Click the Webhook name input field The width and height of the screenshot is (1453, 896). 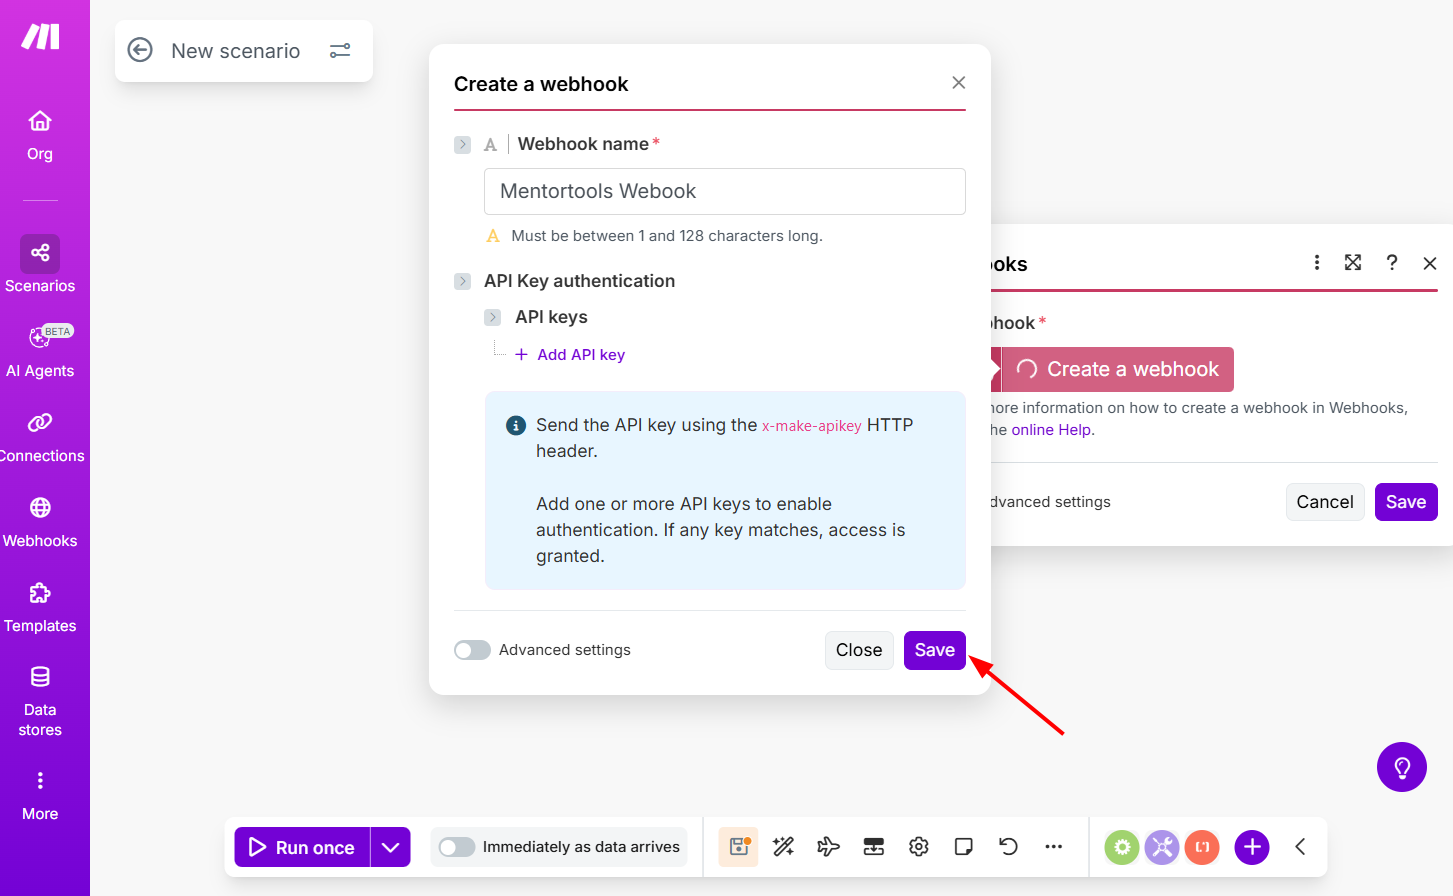point(725,191)
